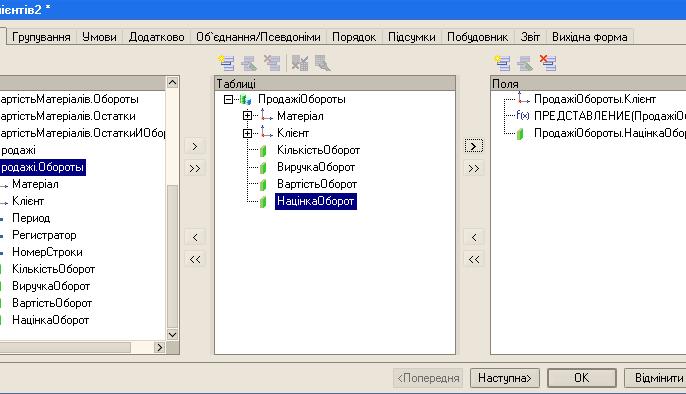Click >> button to add all fields
This screenshot has width=686, height=394.
(x=474, y=168)
